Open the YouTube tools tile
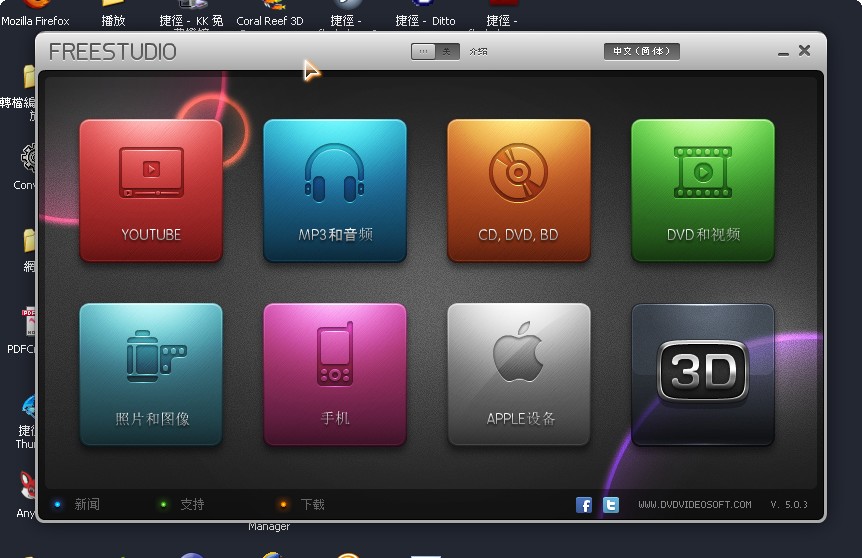This screenshot has width=862, height=558. 151,190
